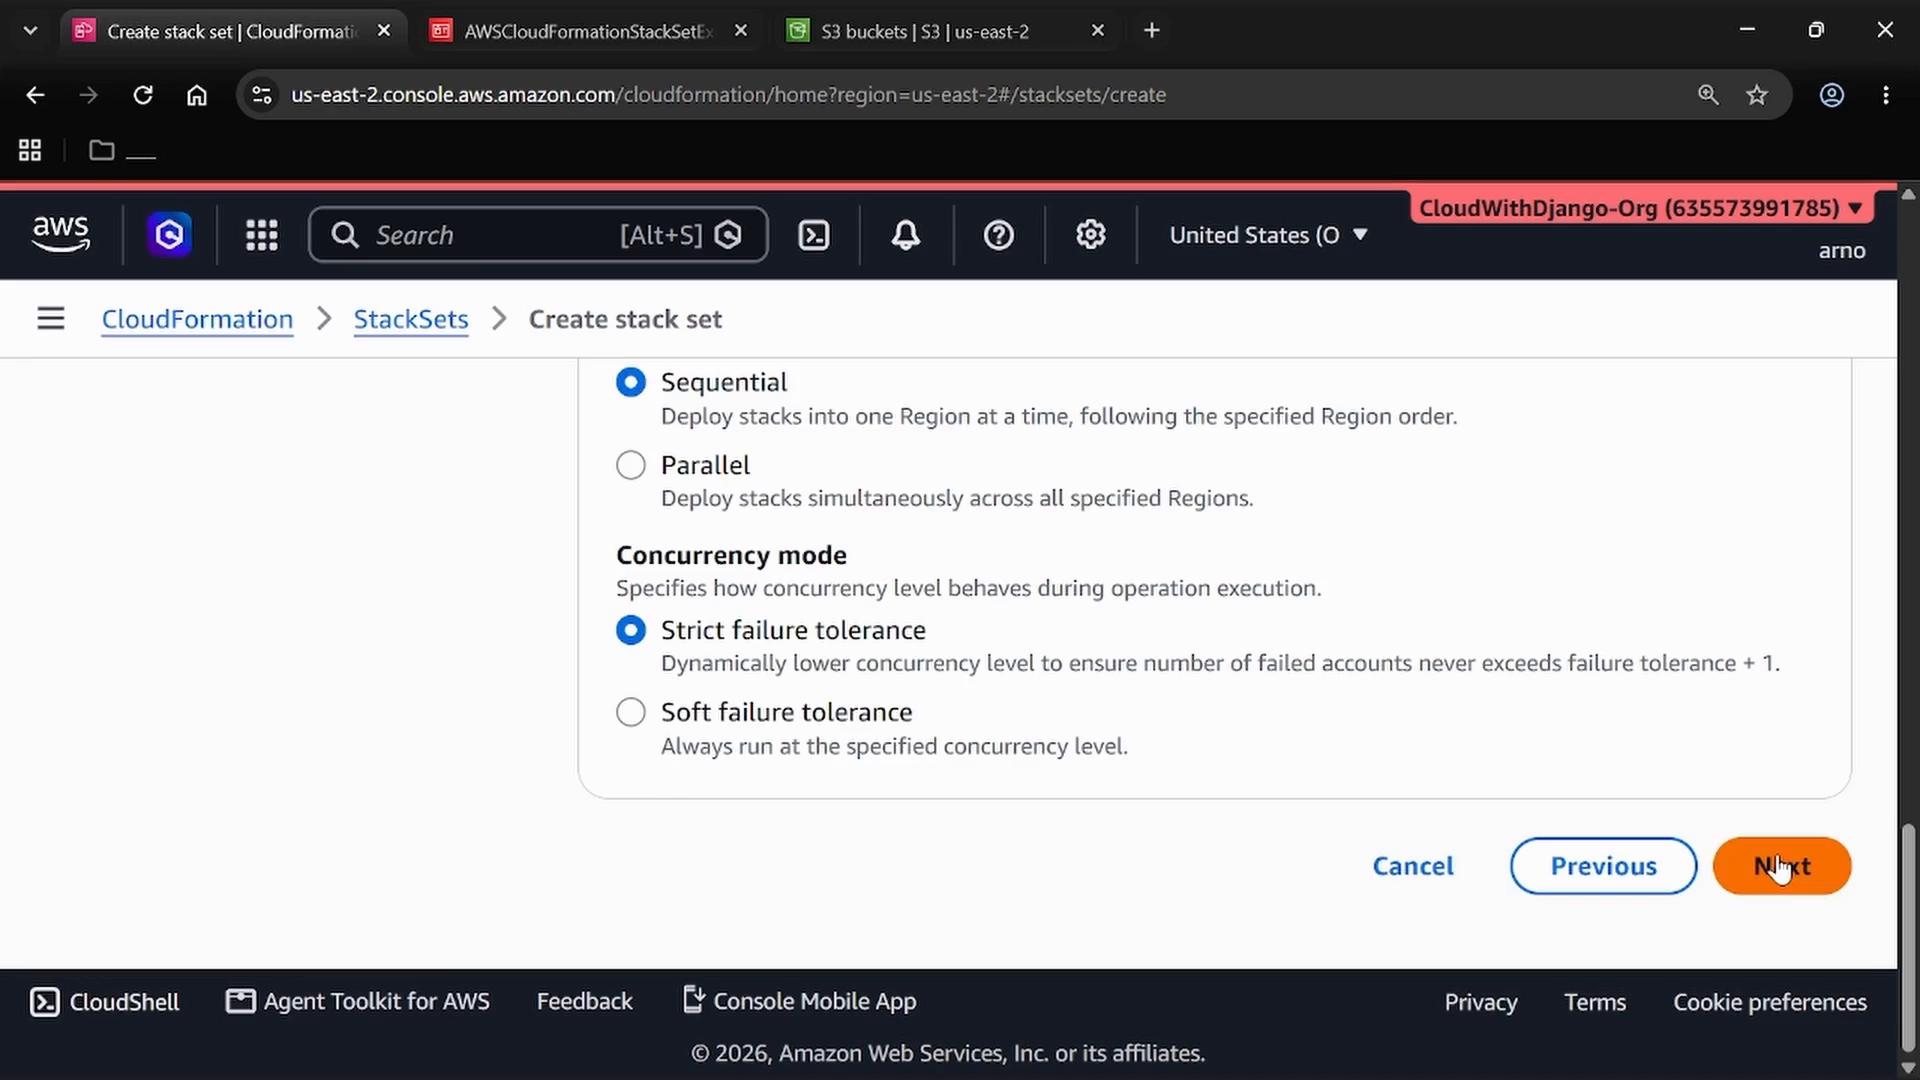Toggle the hamburger side navigation menu
This screenshot has height=1080, width=1920.
tap(51, 319)
